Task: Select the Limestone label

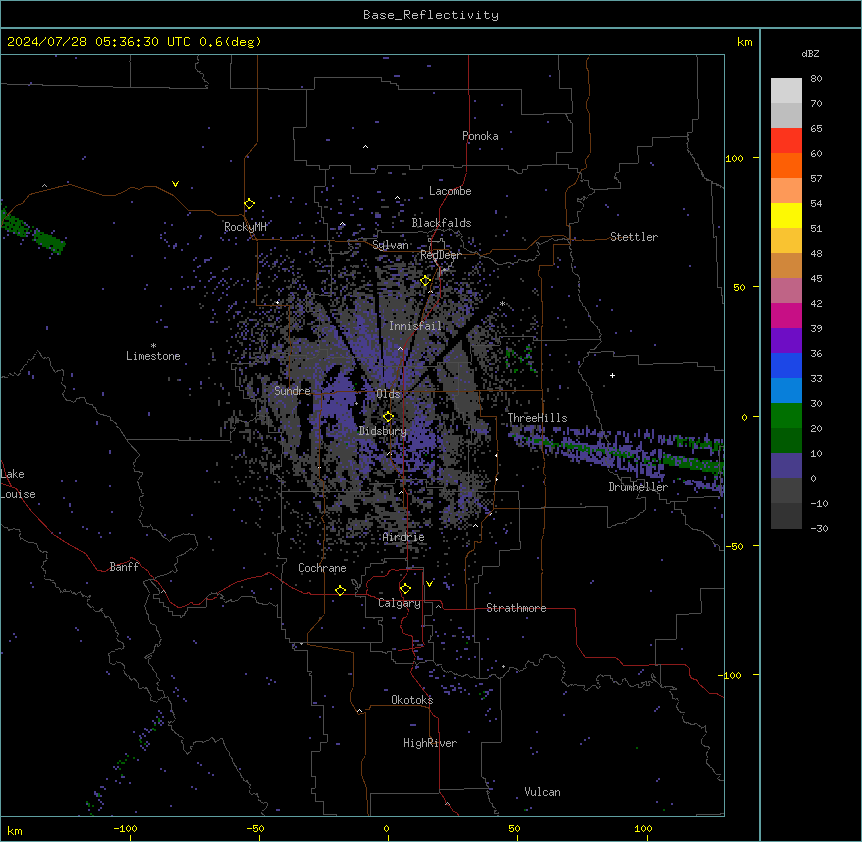Action: click(153, 356)
